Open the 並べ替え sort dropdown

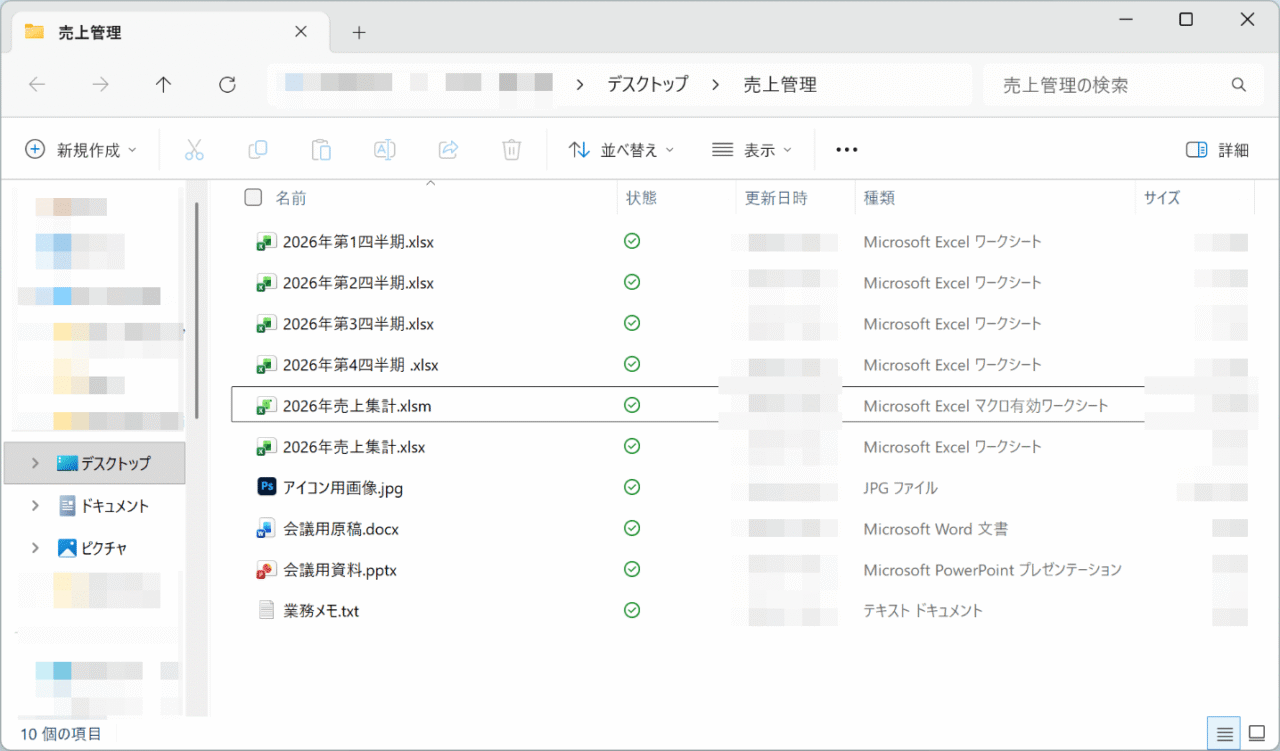tap(620, 149)
